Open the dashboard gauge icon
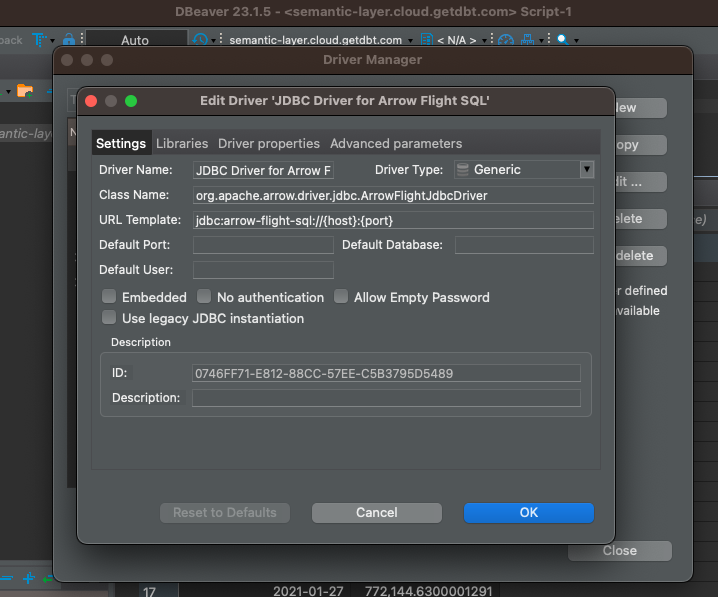718x597 pixels. tap(506, 40)
